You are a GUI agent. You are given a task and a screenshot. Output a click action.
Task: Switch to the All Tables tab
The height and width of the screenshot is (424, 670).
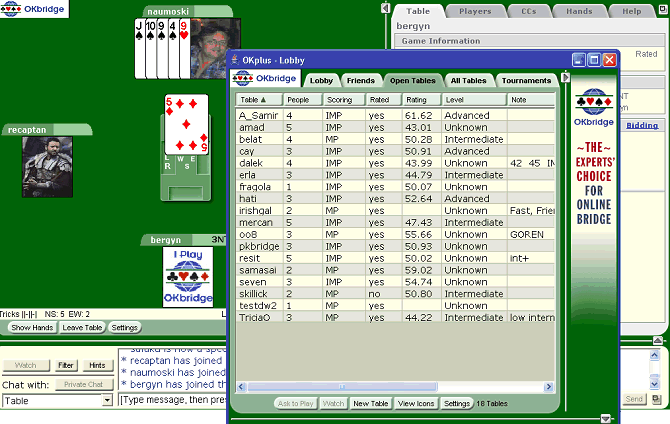[x=468, y=80]
